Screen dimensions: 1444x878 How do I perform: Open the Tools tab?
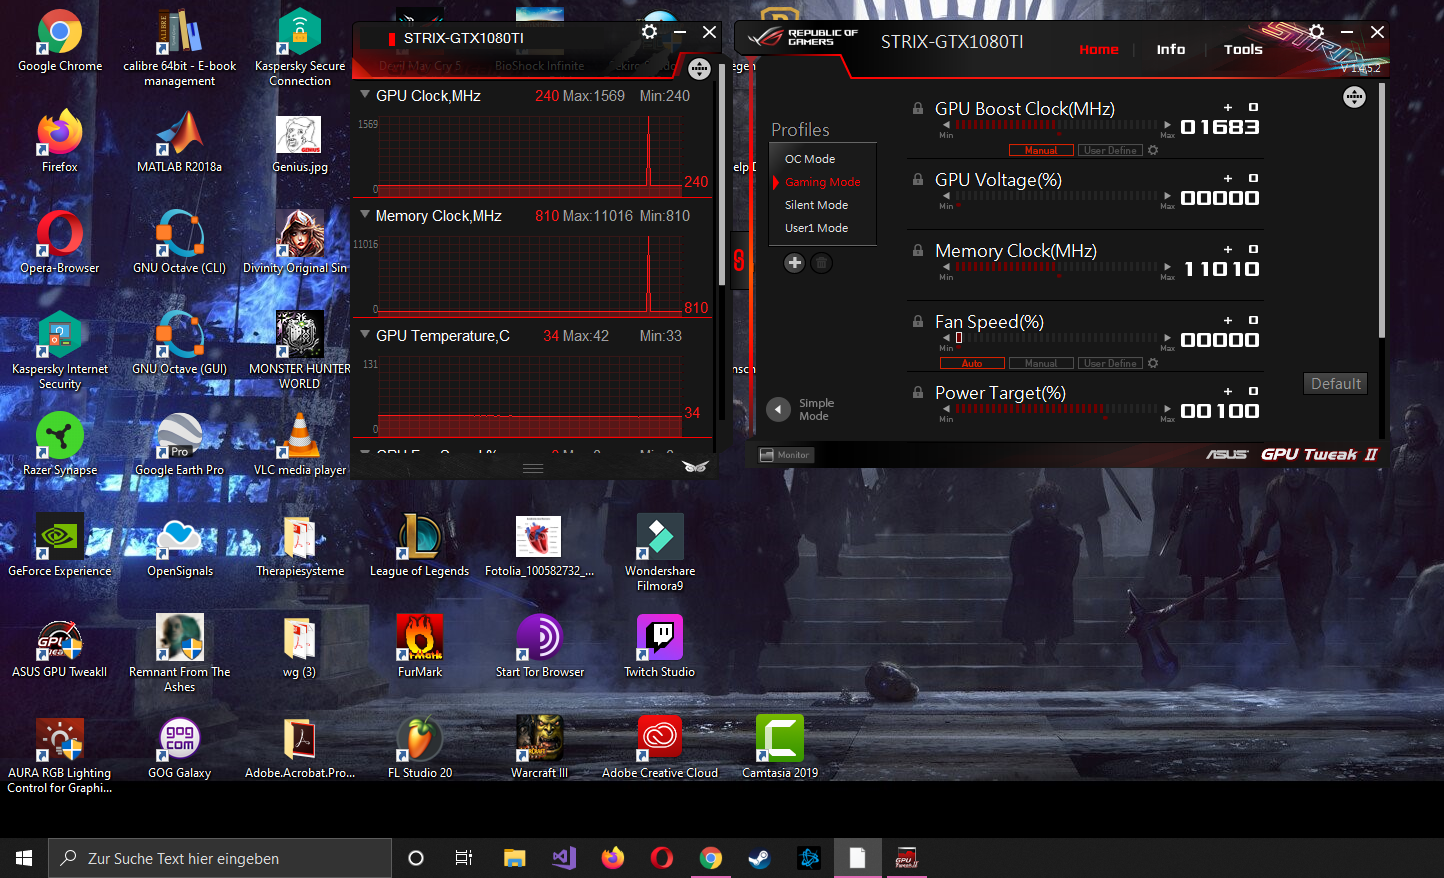[x=1243, y=49]
